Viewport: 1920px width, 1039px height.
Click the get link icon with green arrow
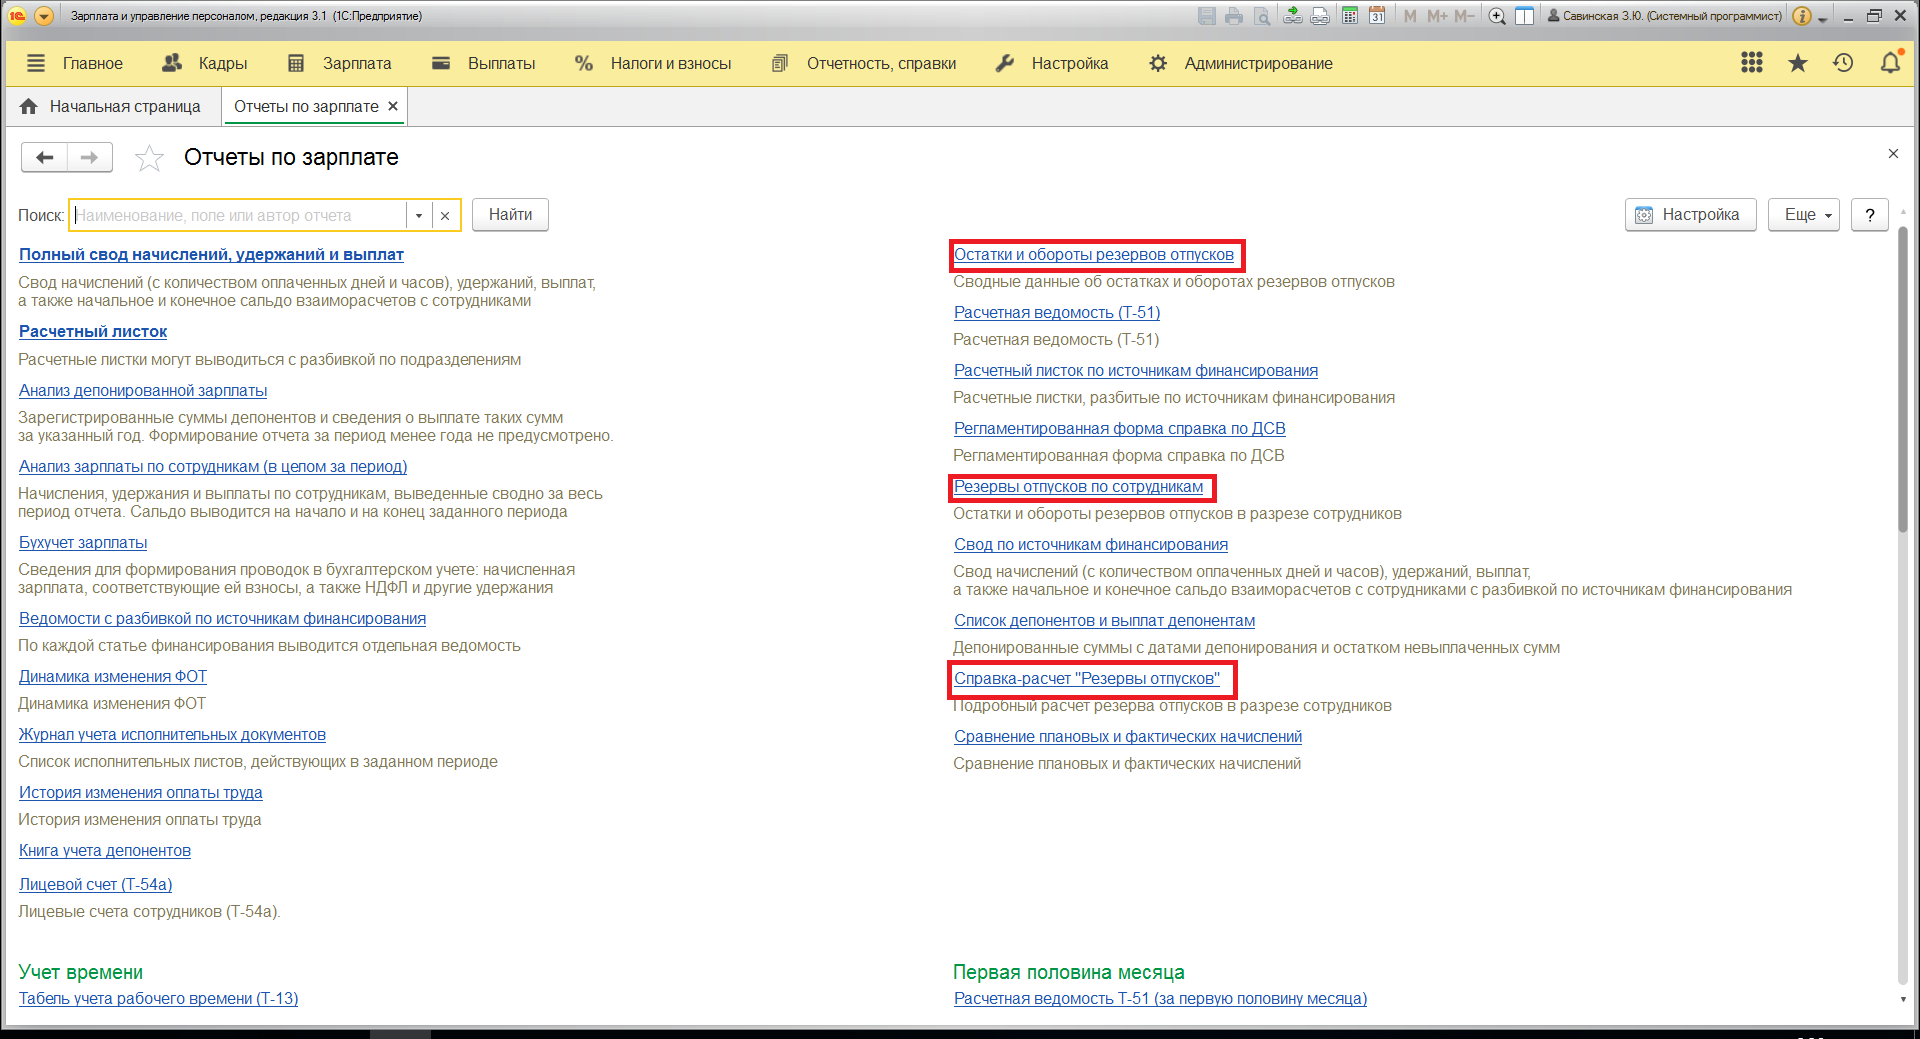tap(1293, 16)
